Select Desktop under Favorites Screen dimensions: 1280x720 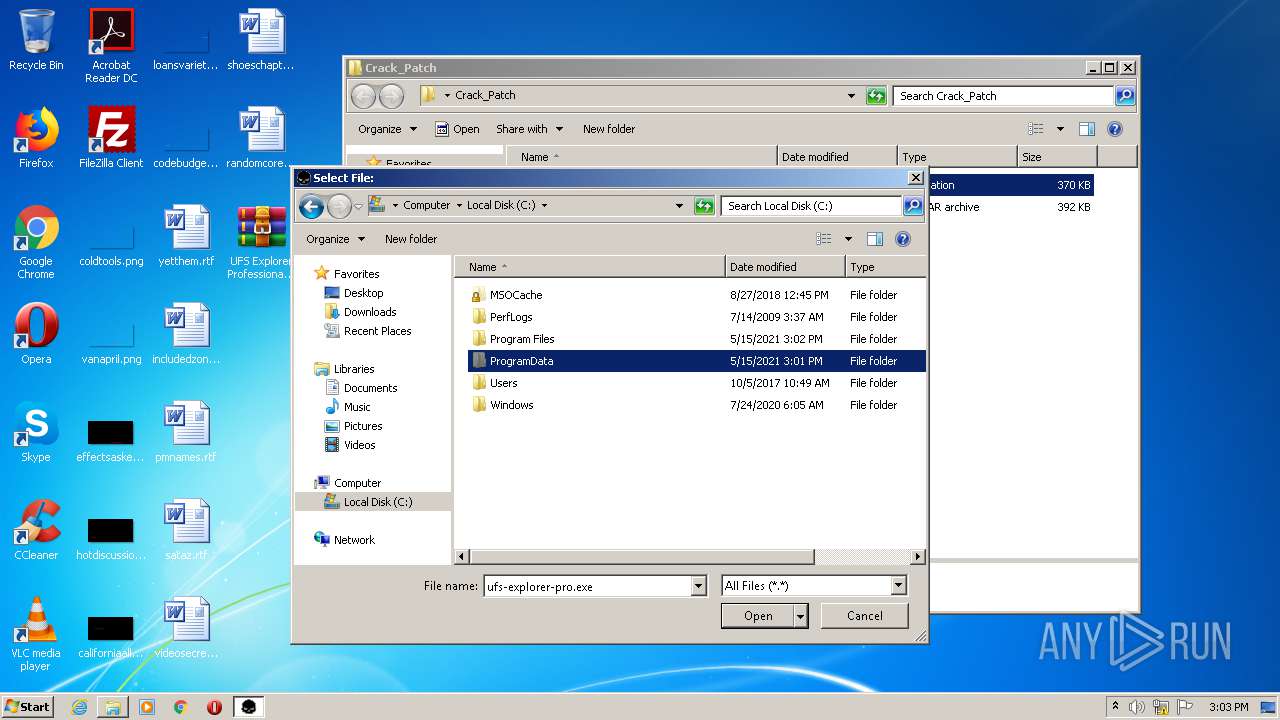[363, 293]
